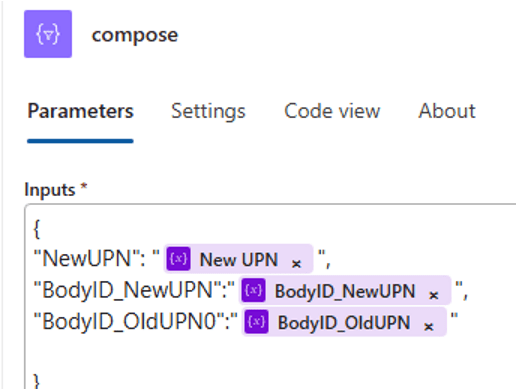The image size is (516, 389).
Task: Click the BodyID_NewUPN variable icon
Action: coord(253,290)
